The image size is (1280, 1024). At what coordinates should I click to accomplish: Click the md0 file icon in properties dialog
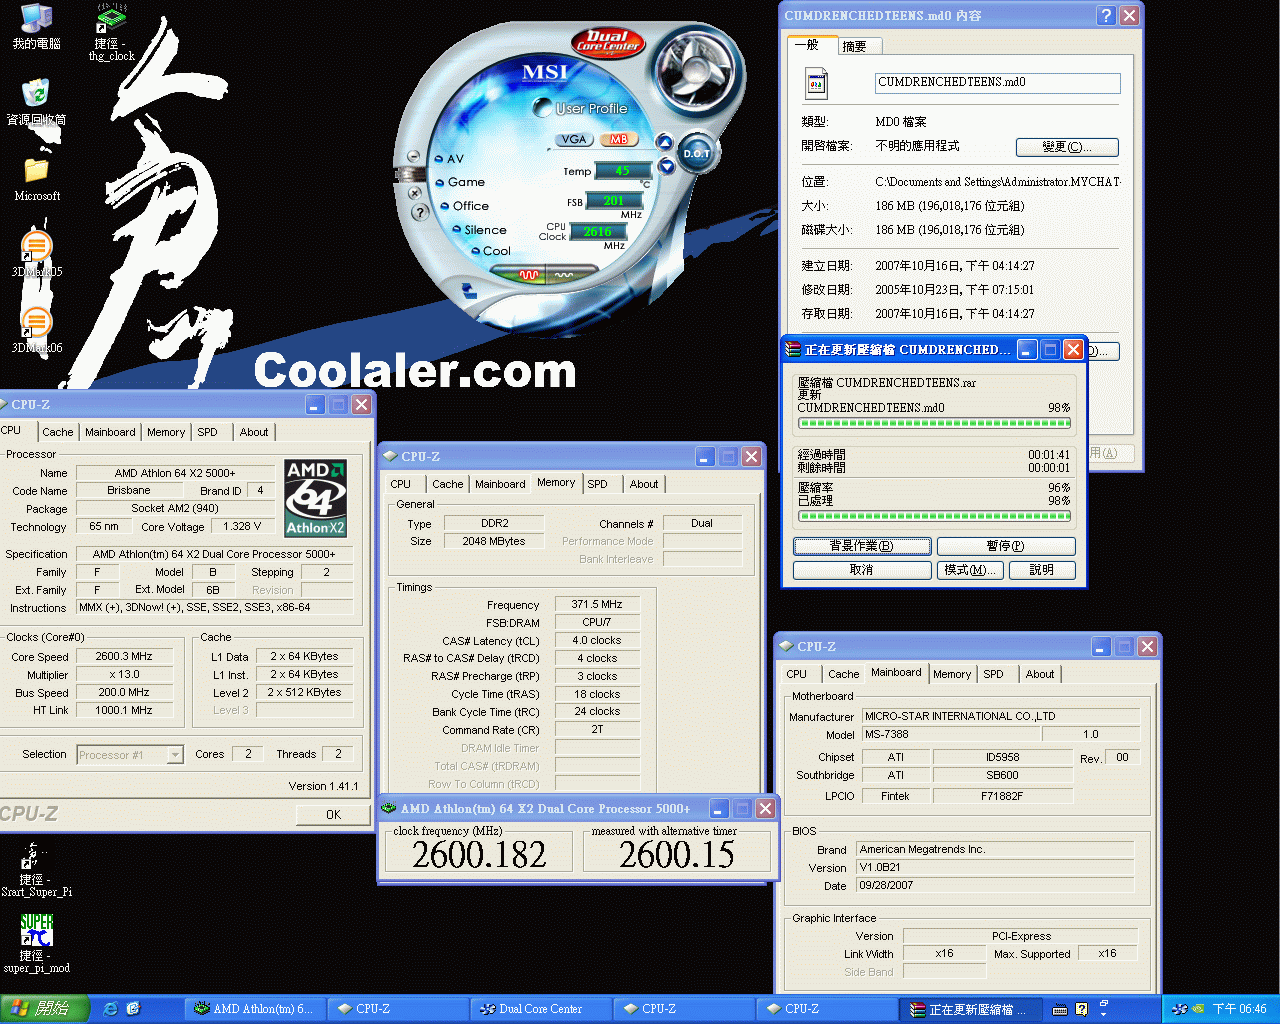(817, 84)
